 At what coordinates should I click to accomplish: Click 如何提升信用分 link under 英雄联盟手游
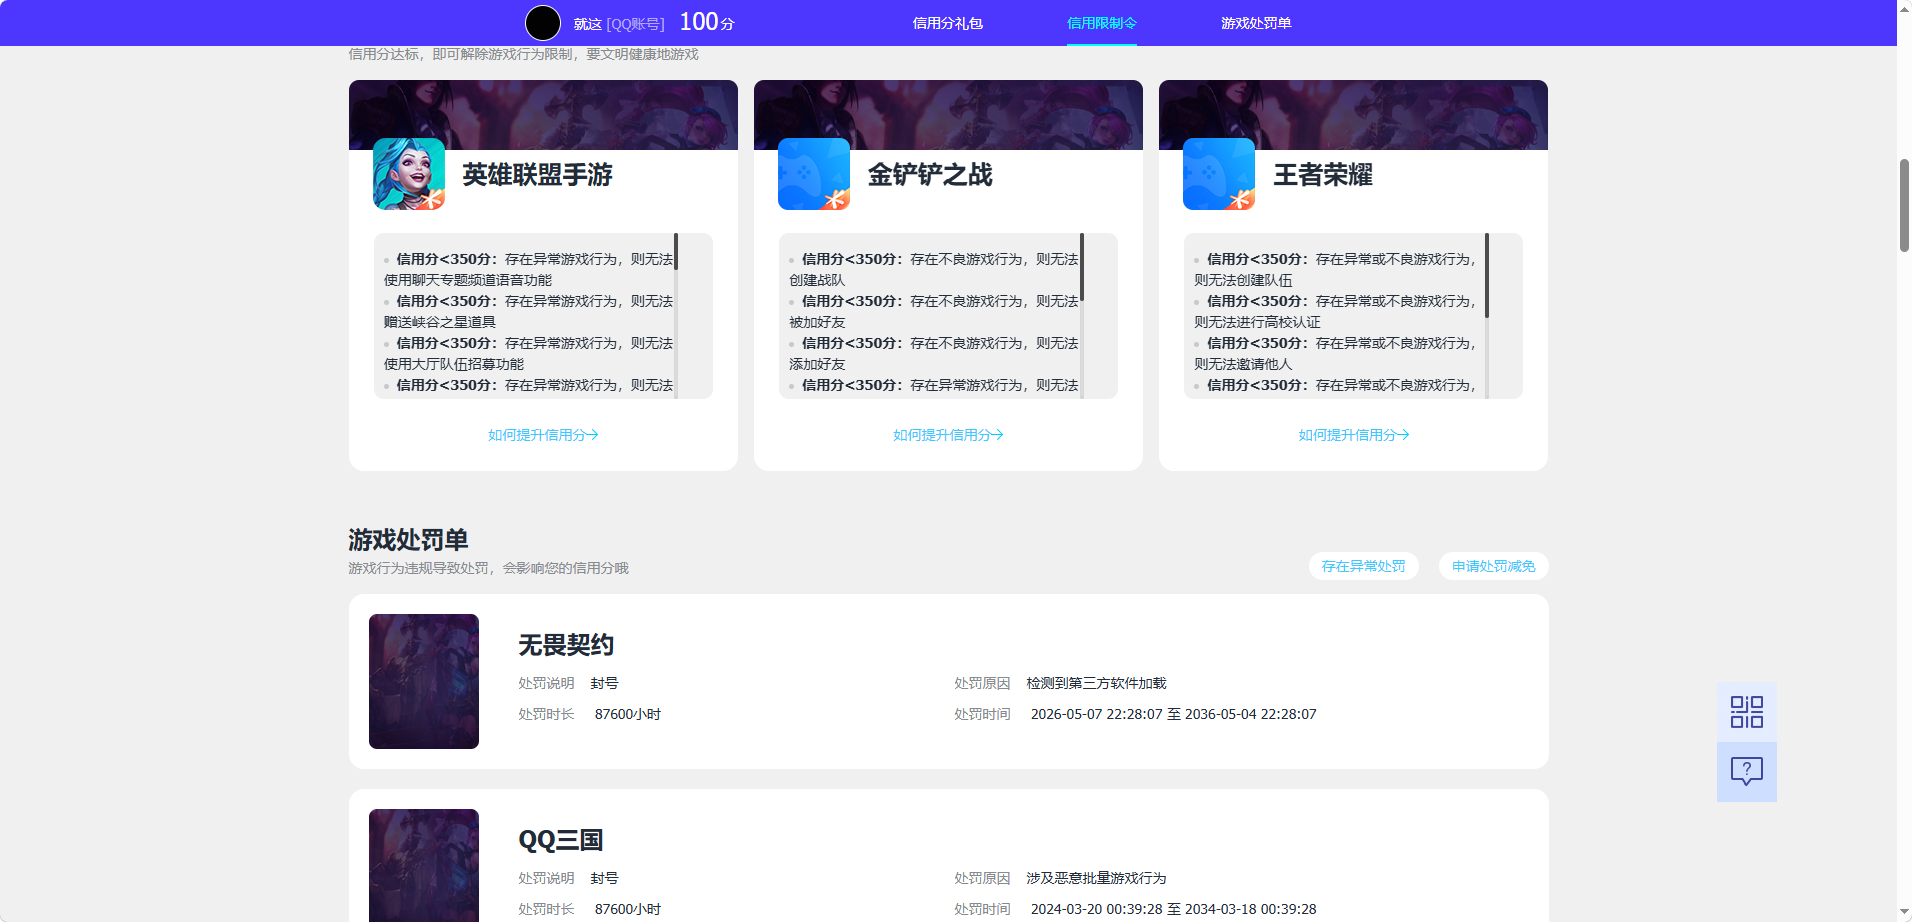pyautogui.click(x=543, y=435)
